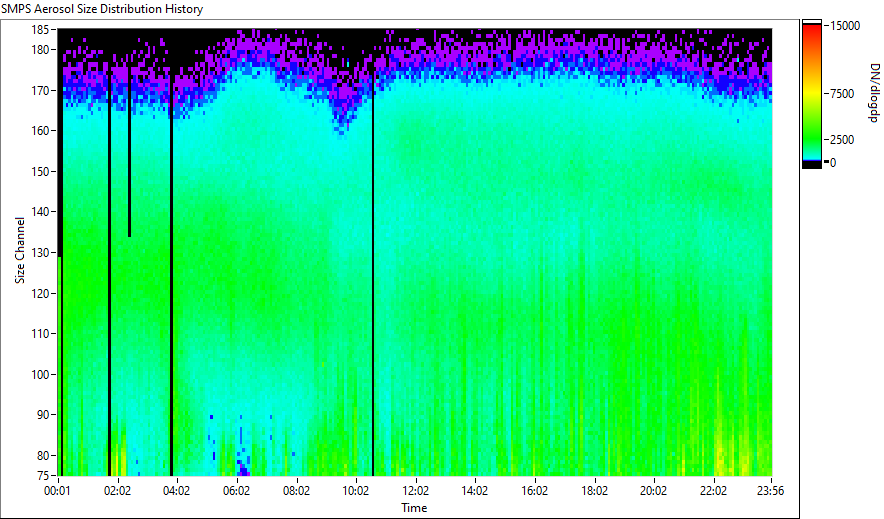Click the 100 size channel tick label
Viewport: 884px width, 519px height.
40,375
